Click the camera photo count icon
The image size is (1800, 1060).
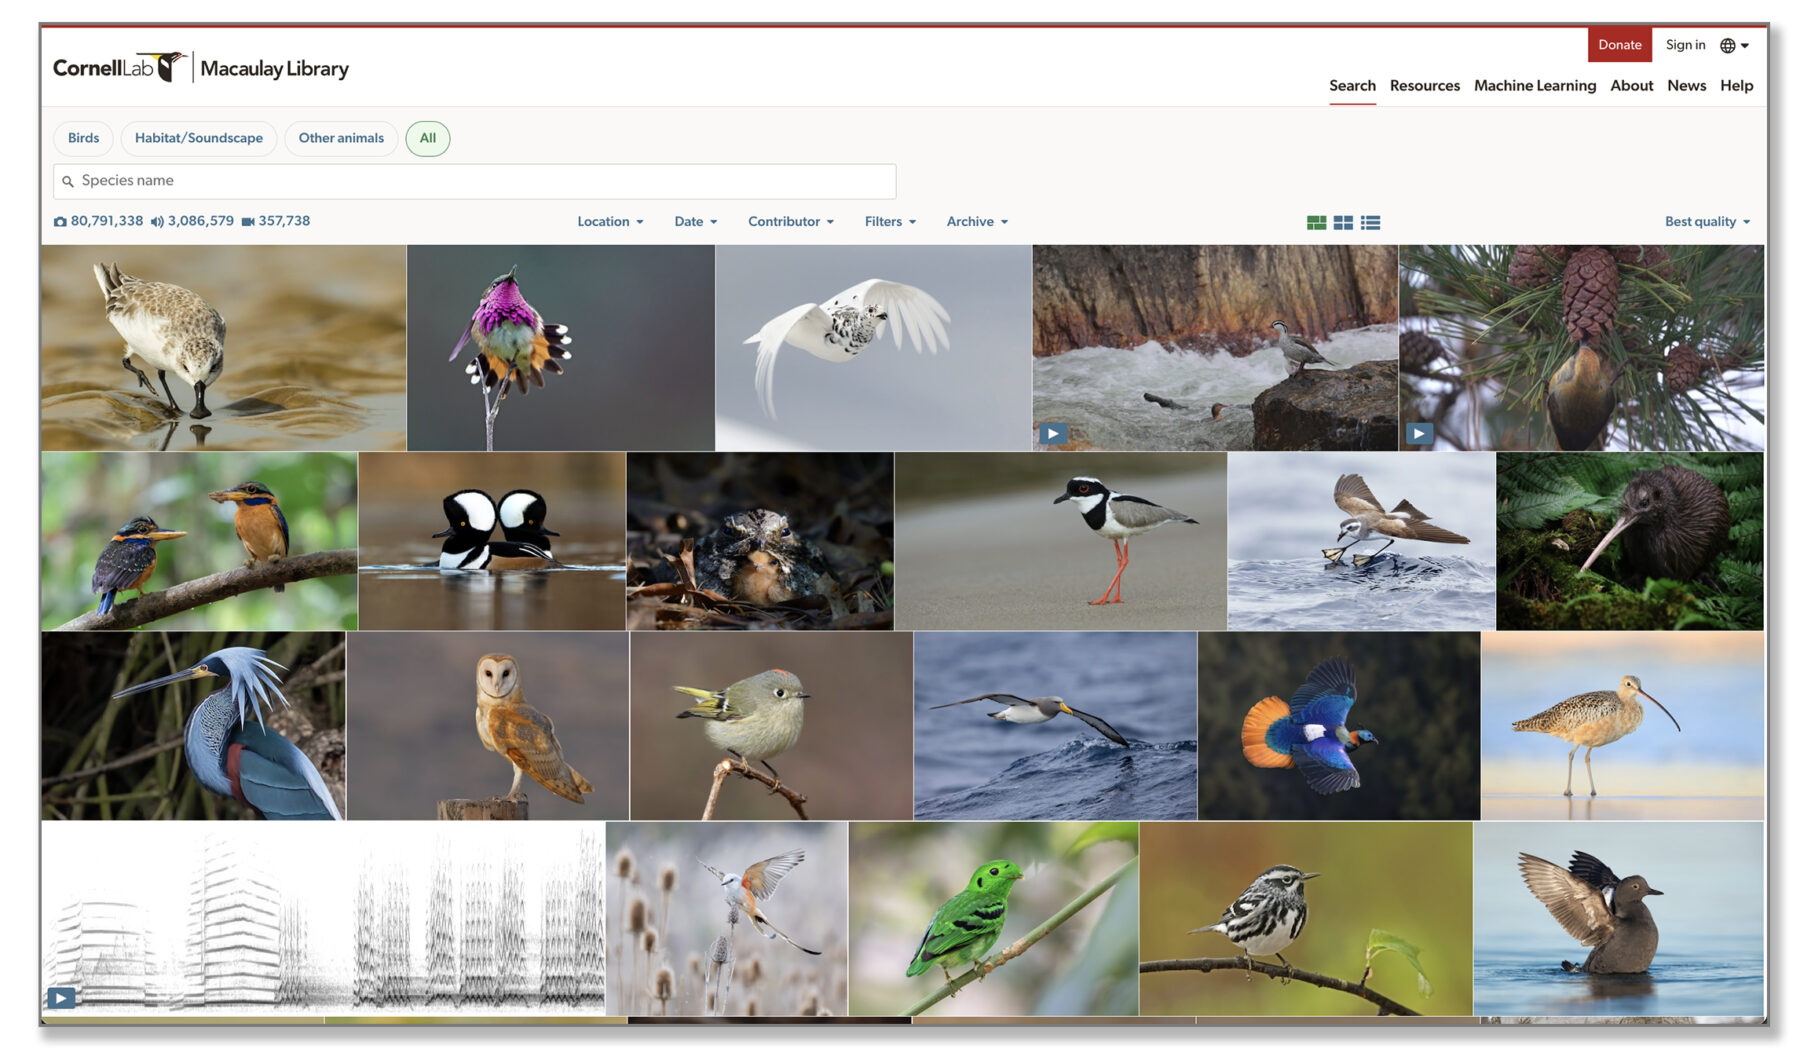(60, 222)
